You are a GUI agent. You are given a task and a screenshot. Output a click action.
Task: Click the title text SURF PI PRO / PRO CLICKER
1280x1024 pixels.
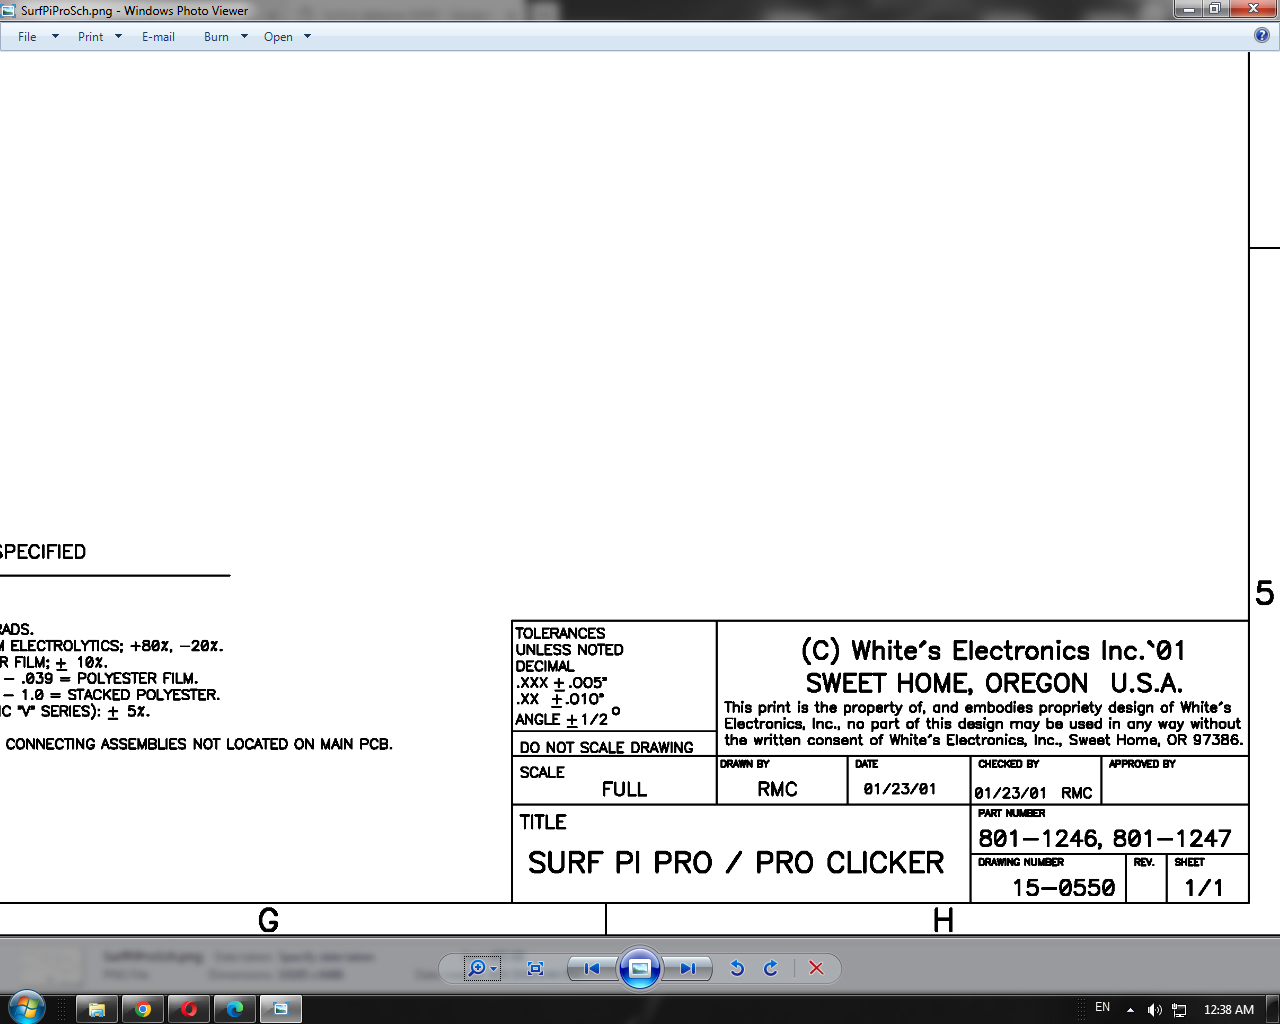736,863
